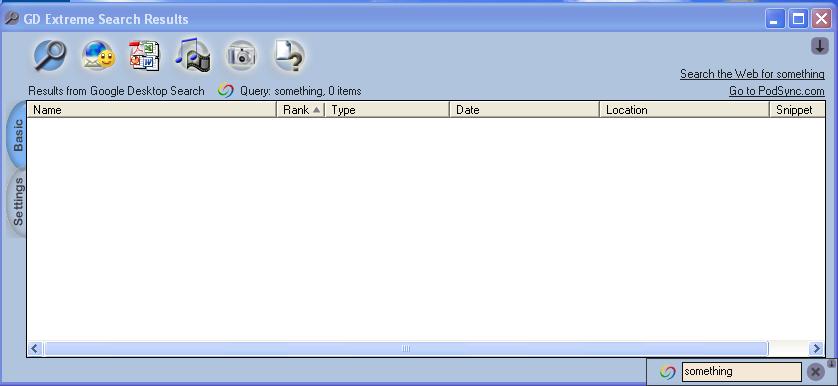Screen dimensions: 838x386
Task: Click the tiny arrow above the clear button
Action: tap(832, 364)
